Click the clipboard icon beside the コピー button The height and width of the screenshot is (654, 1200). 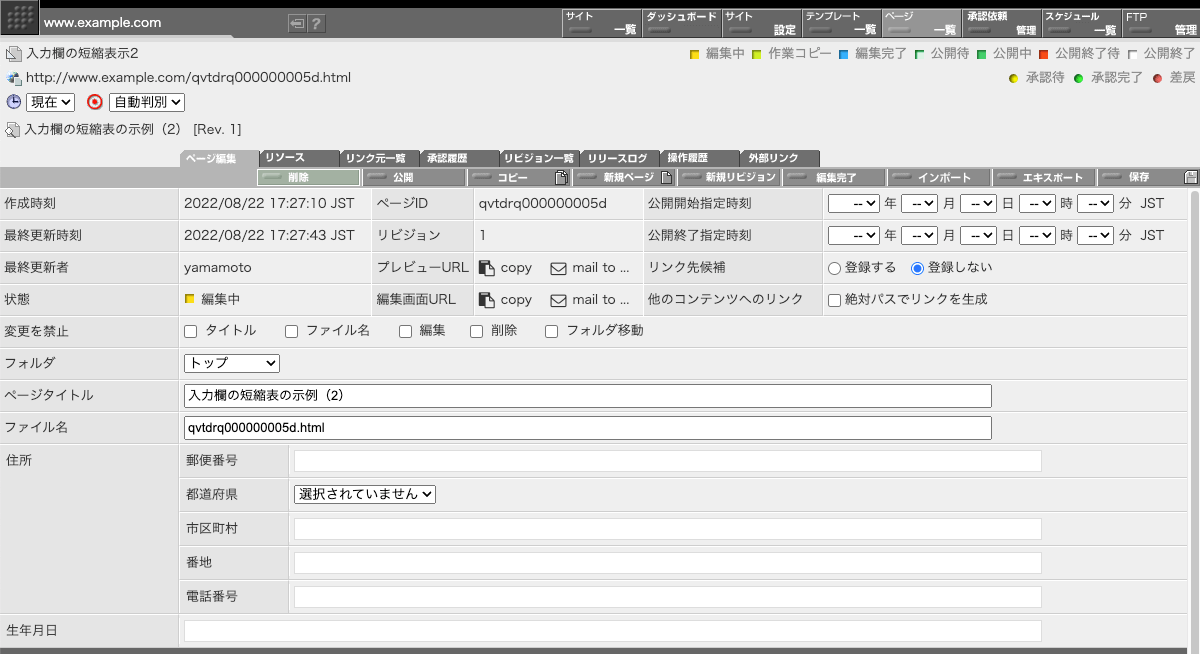[x=561, y=177]
